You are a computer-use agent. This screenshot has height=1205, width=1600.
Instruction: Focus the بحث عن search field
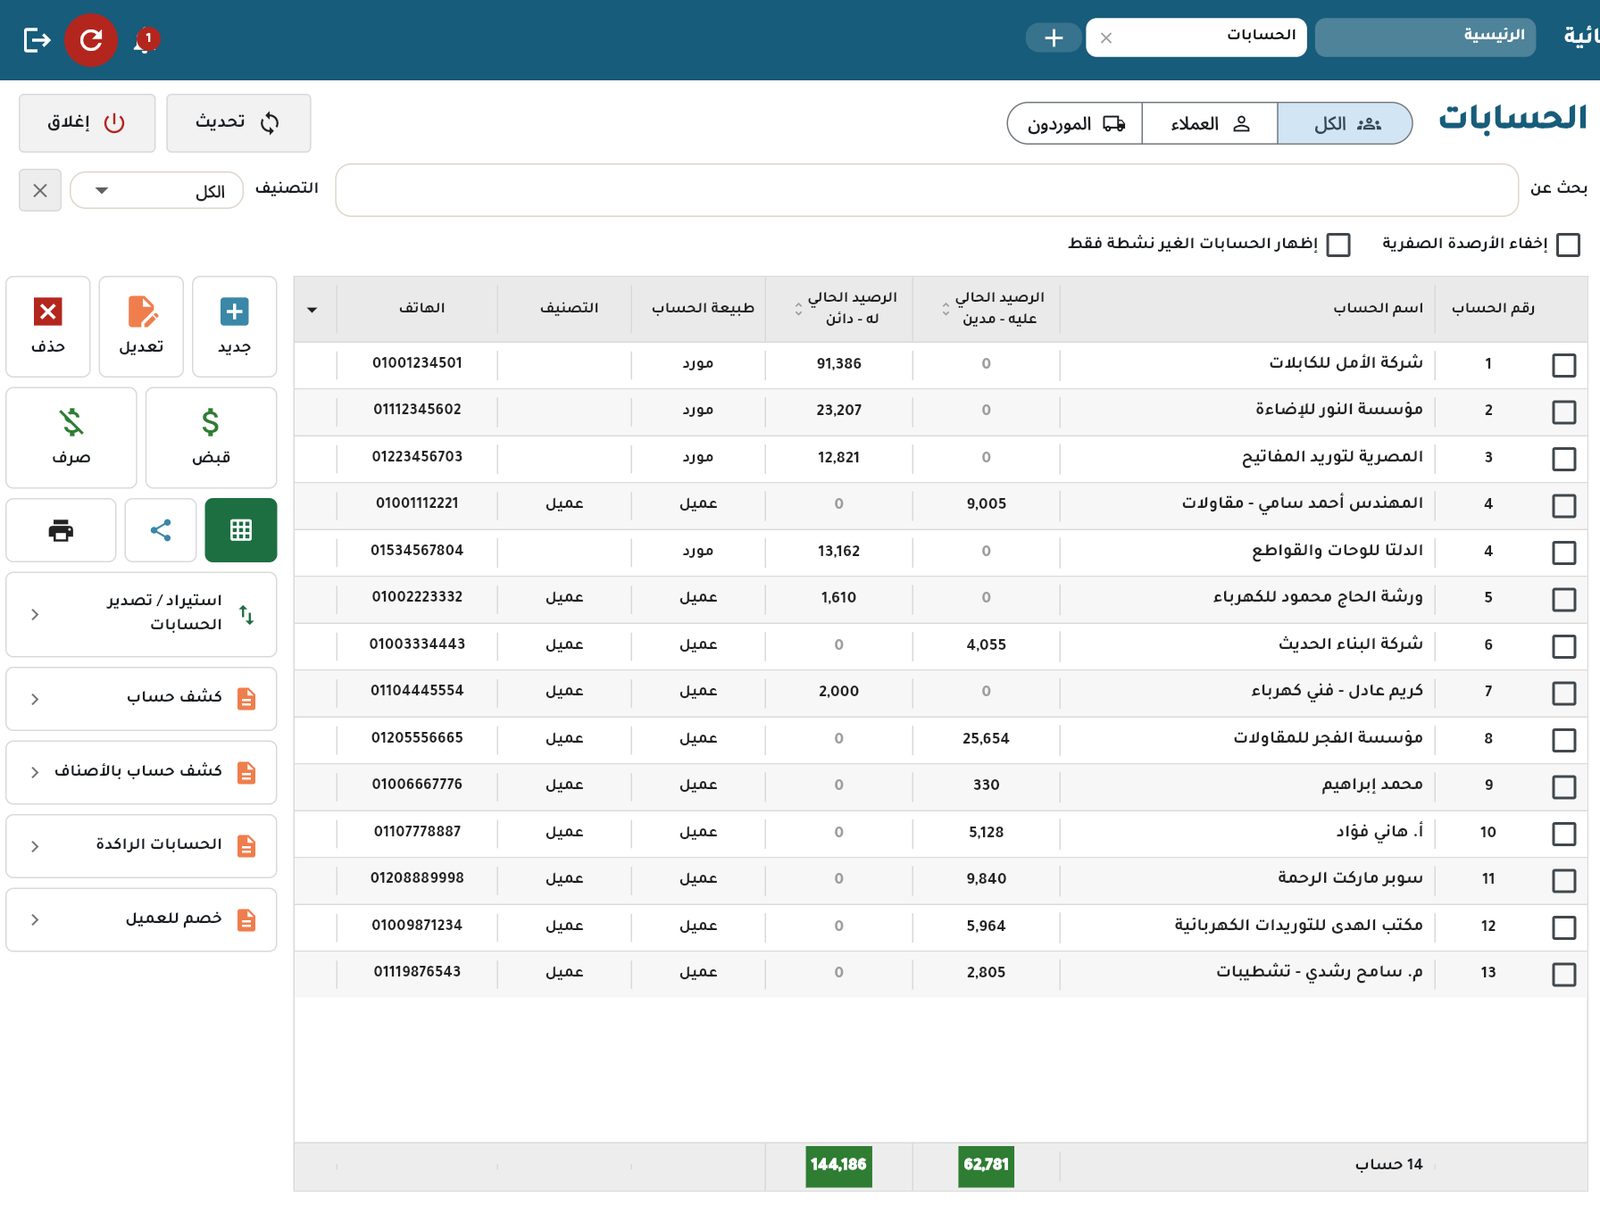[927, 190]
